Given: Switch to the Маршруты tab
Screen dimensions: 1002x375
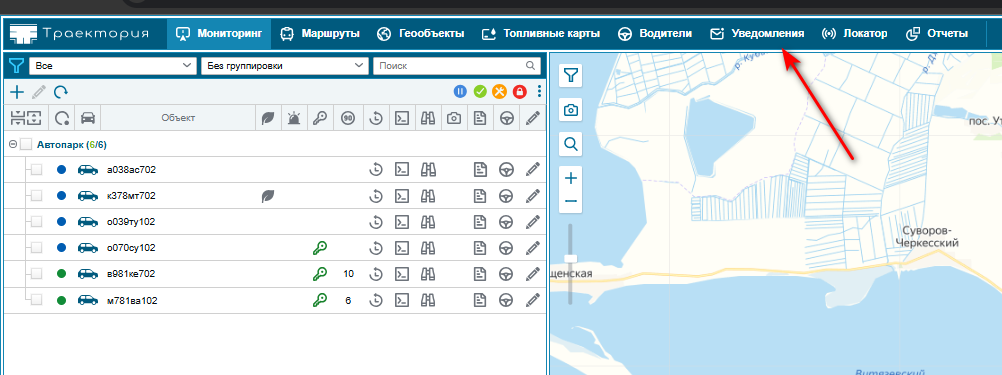Looking at the screenshot, I should [320, 34].
